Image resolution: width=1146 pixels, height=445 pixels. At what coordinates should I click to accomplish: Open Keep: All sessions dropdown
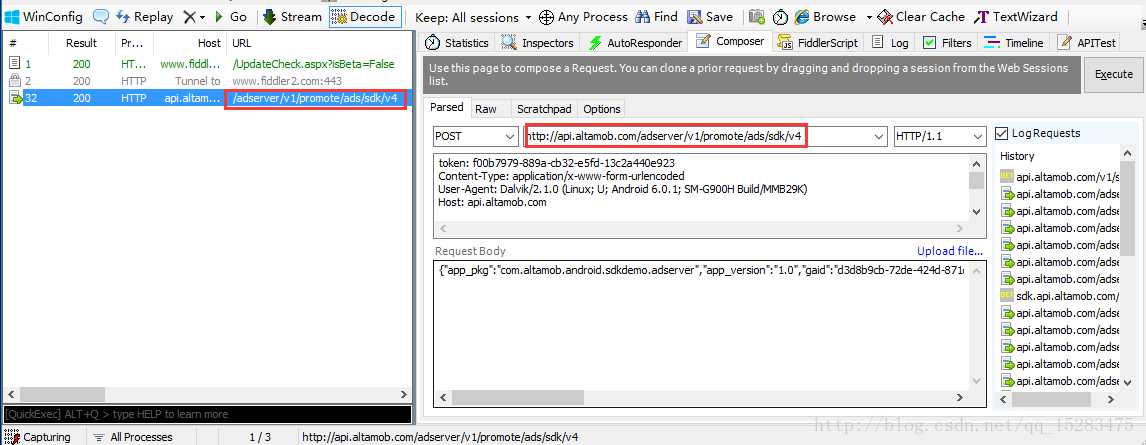(x=473, y=17)
